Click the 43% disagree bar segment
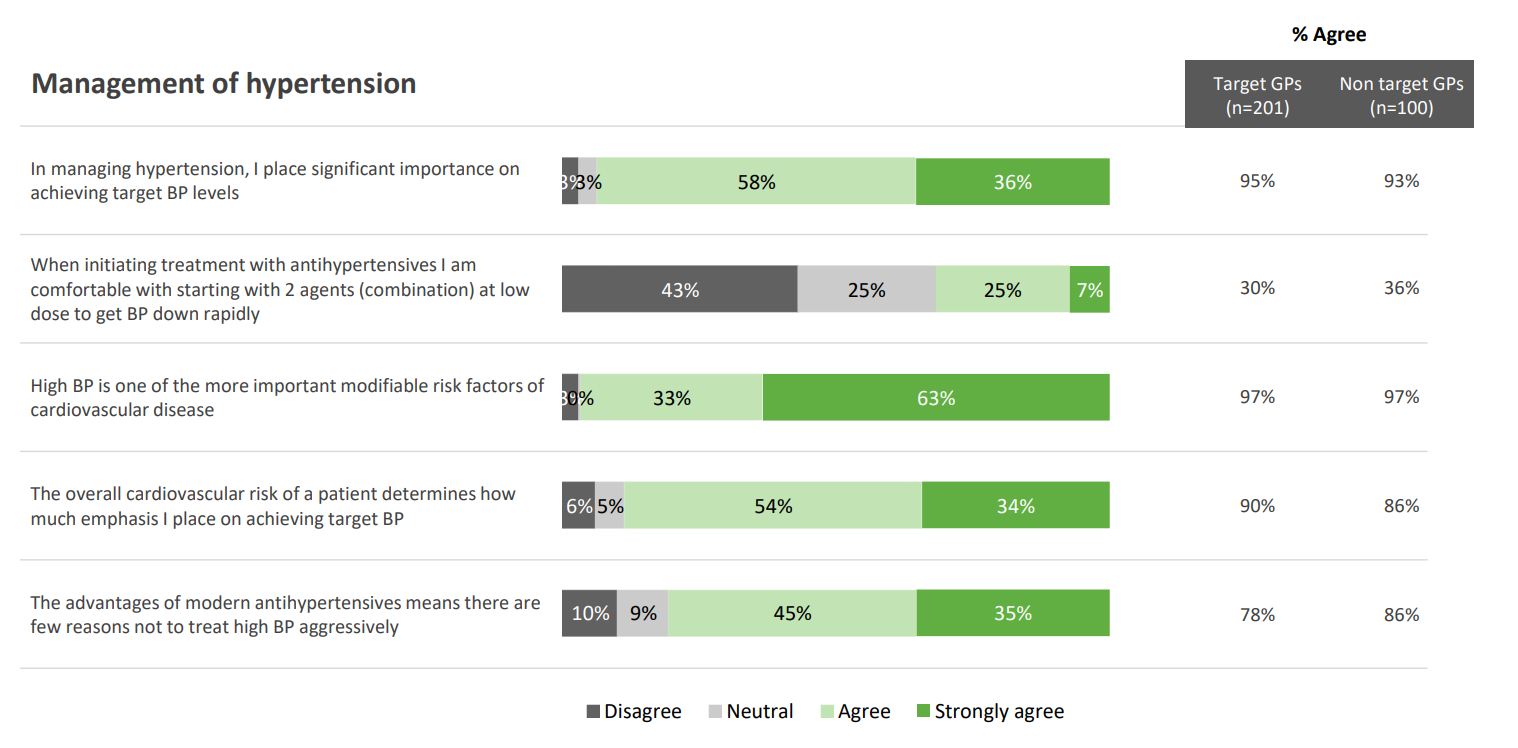This screenshot has height=748, width=1518. (680, 290)
